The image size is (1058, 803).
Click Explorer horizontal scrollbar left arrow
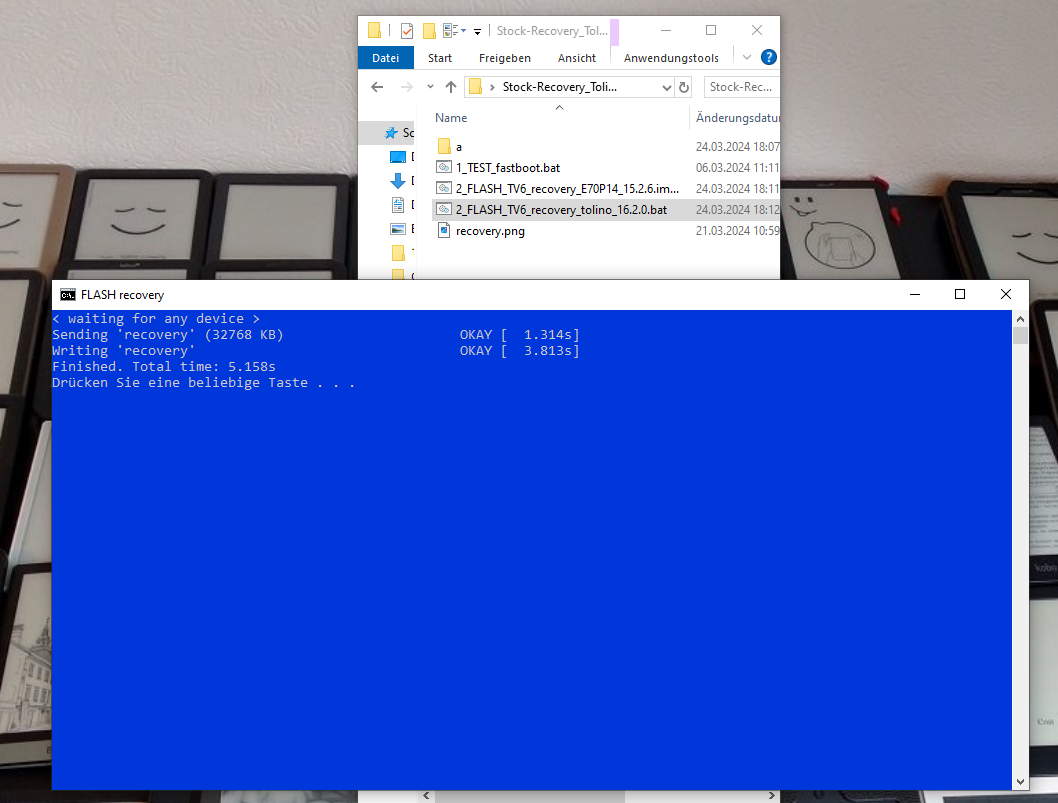click(426, 796)
